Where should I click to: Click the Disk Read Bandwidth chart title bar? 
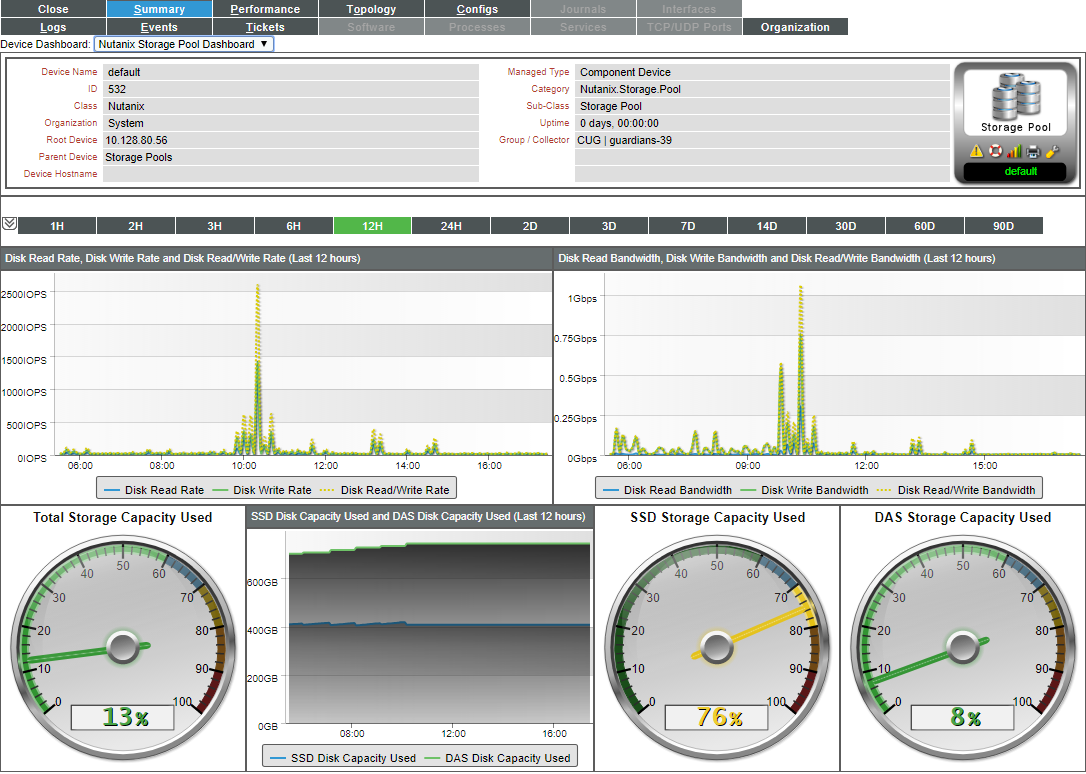[x=819, y=258]
